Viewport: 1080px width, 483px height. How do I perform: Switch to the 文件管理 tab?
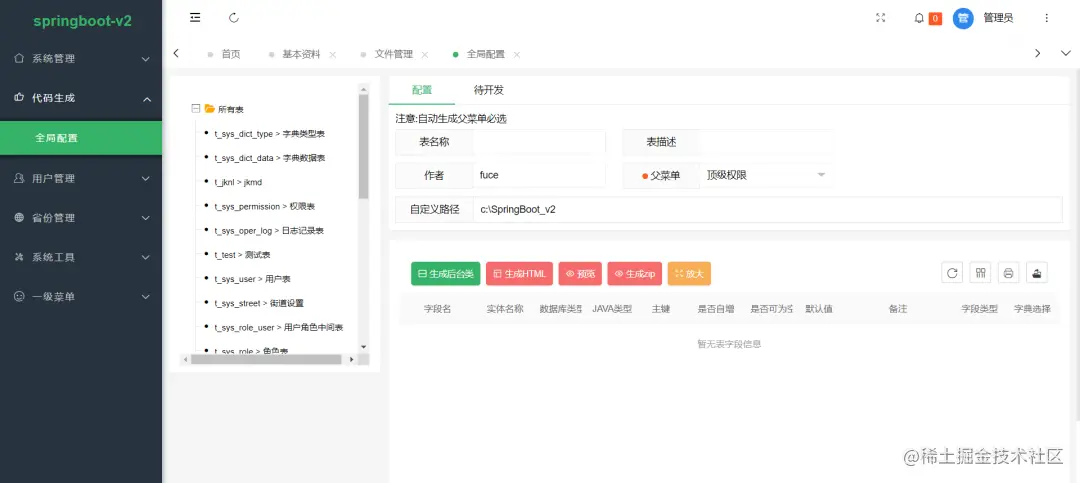click(x=393, y=54)
